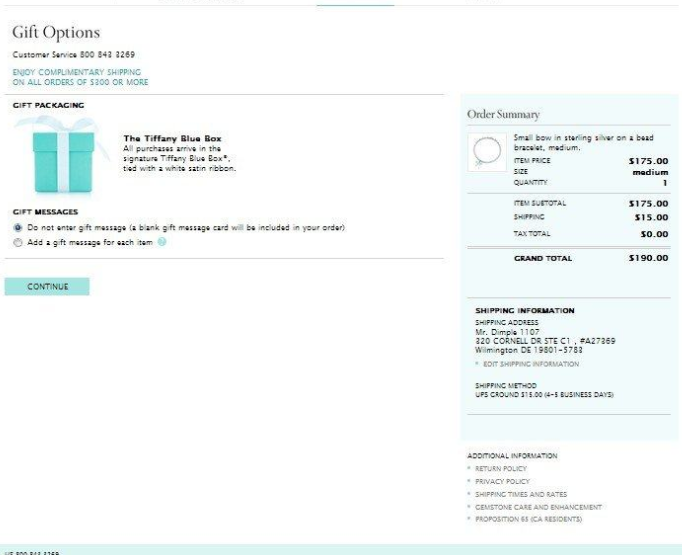This screenshot has width=682, height=555.
Task: Edit shipping information link
Action: click(531, 364)
